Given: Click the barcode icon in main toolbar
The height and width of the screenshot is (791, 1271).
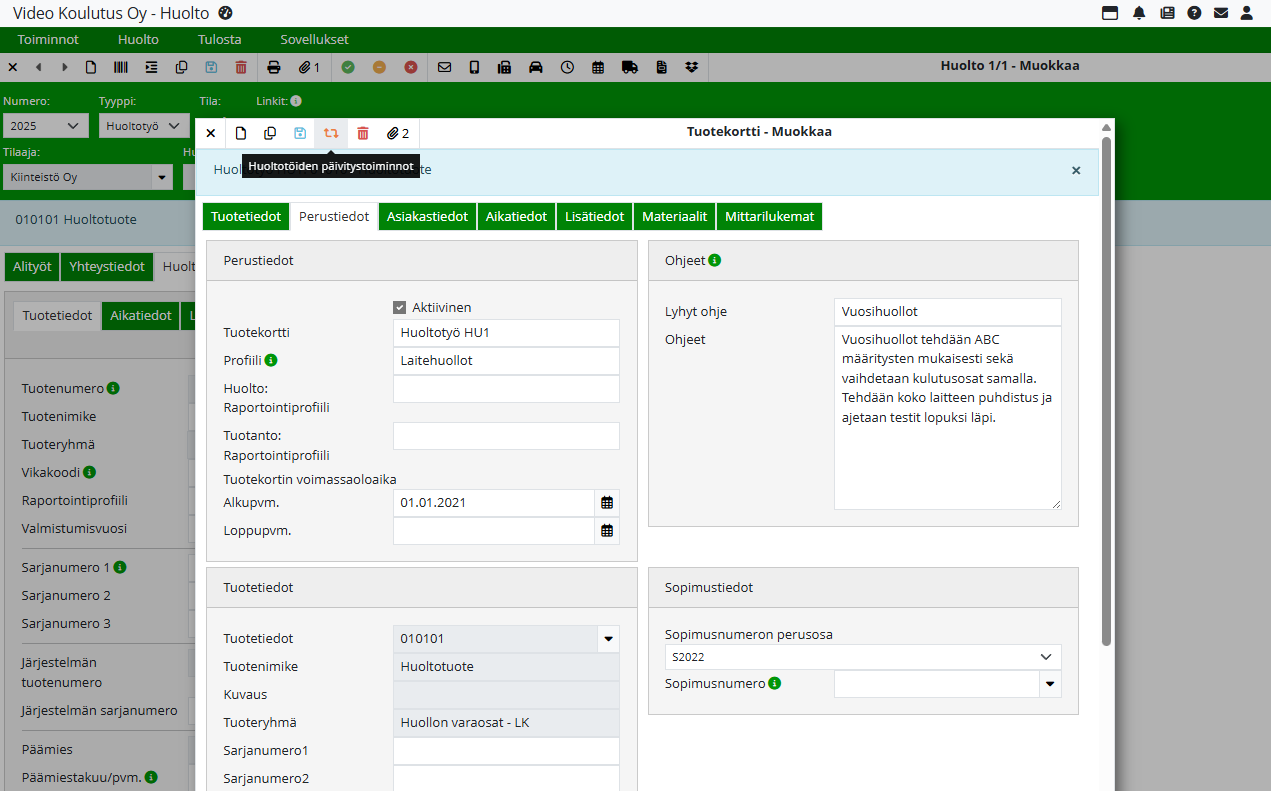Looking at the screenshot, I should [x=121, y=68].
